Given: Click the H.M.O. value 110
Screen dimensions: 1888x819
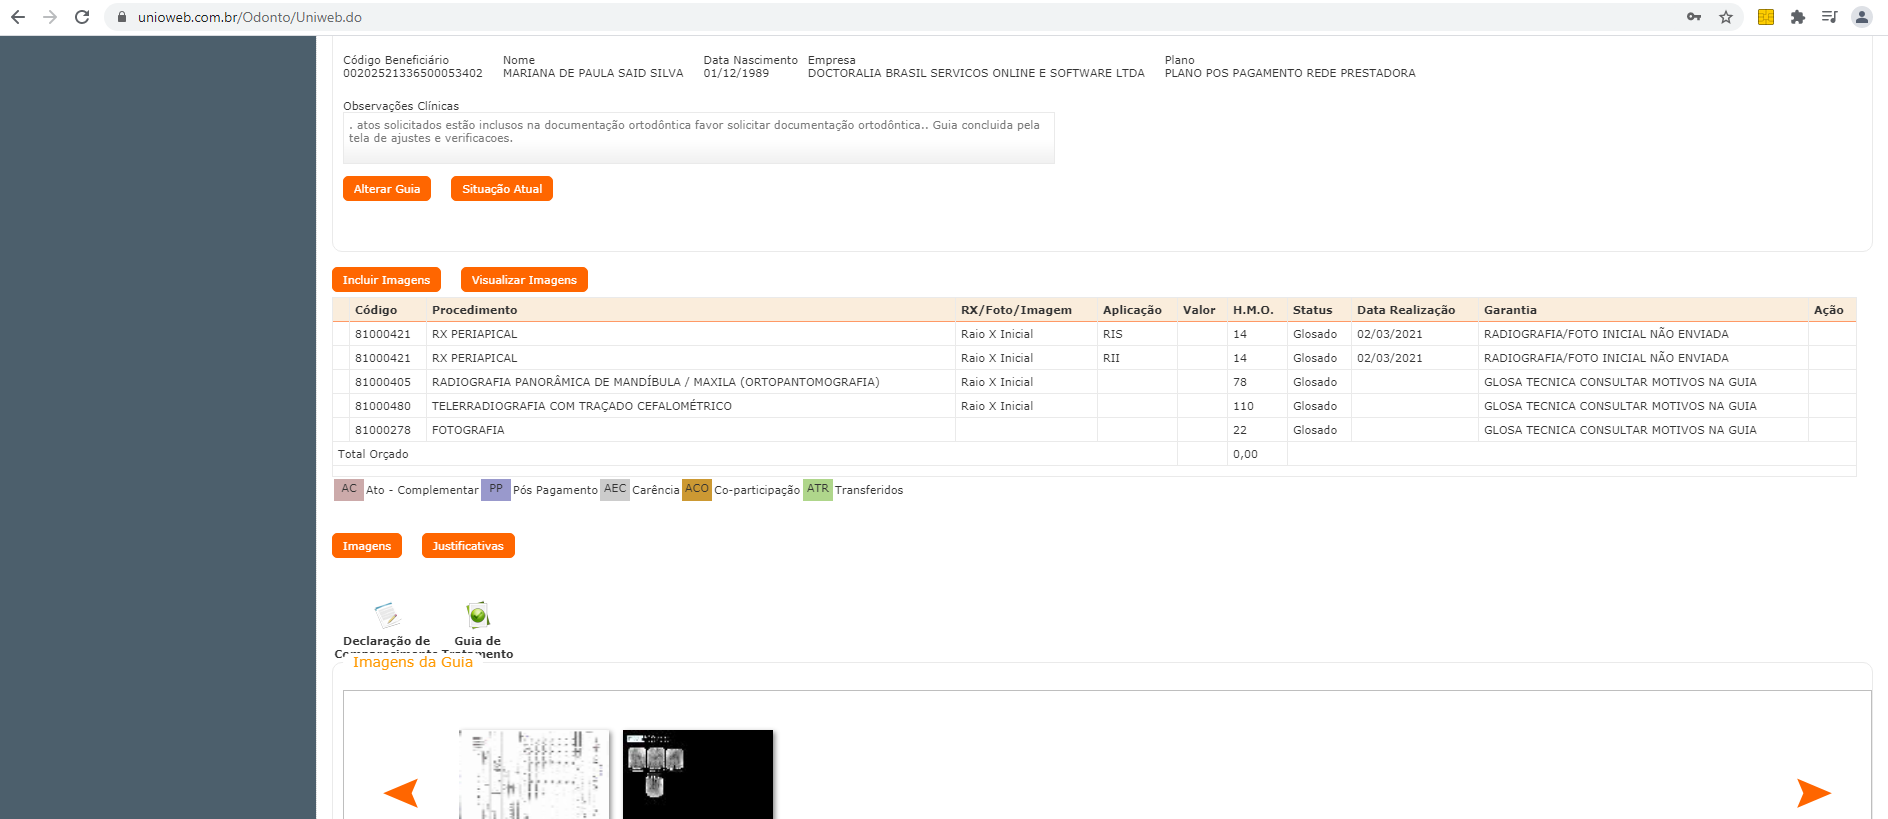Looking at the screenshot, I should coord(1243,406).
